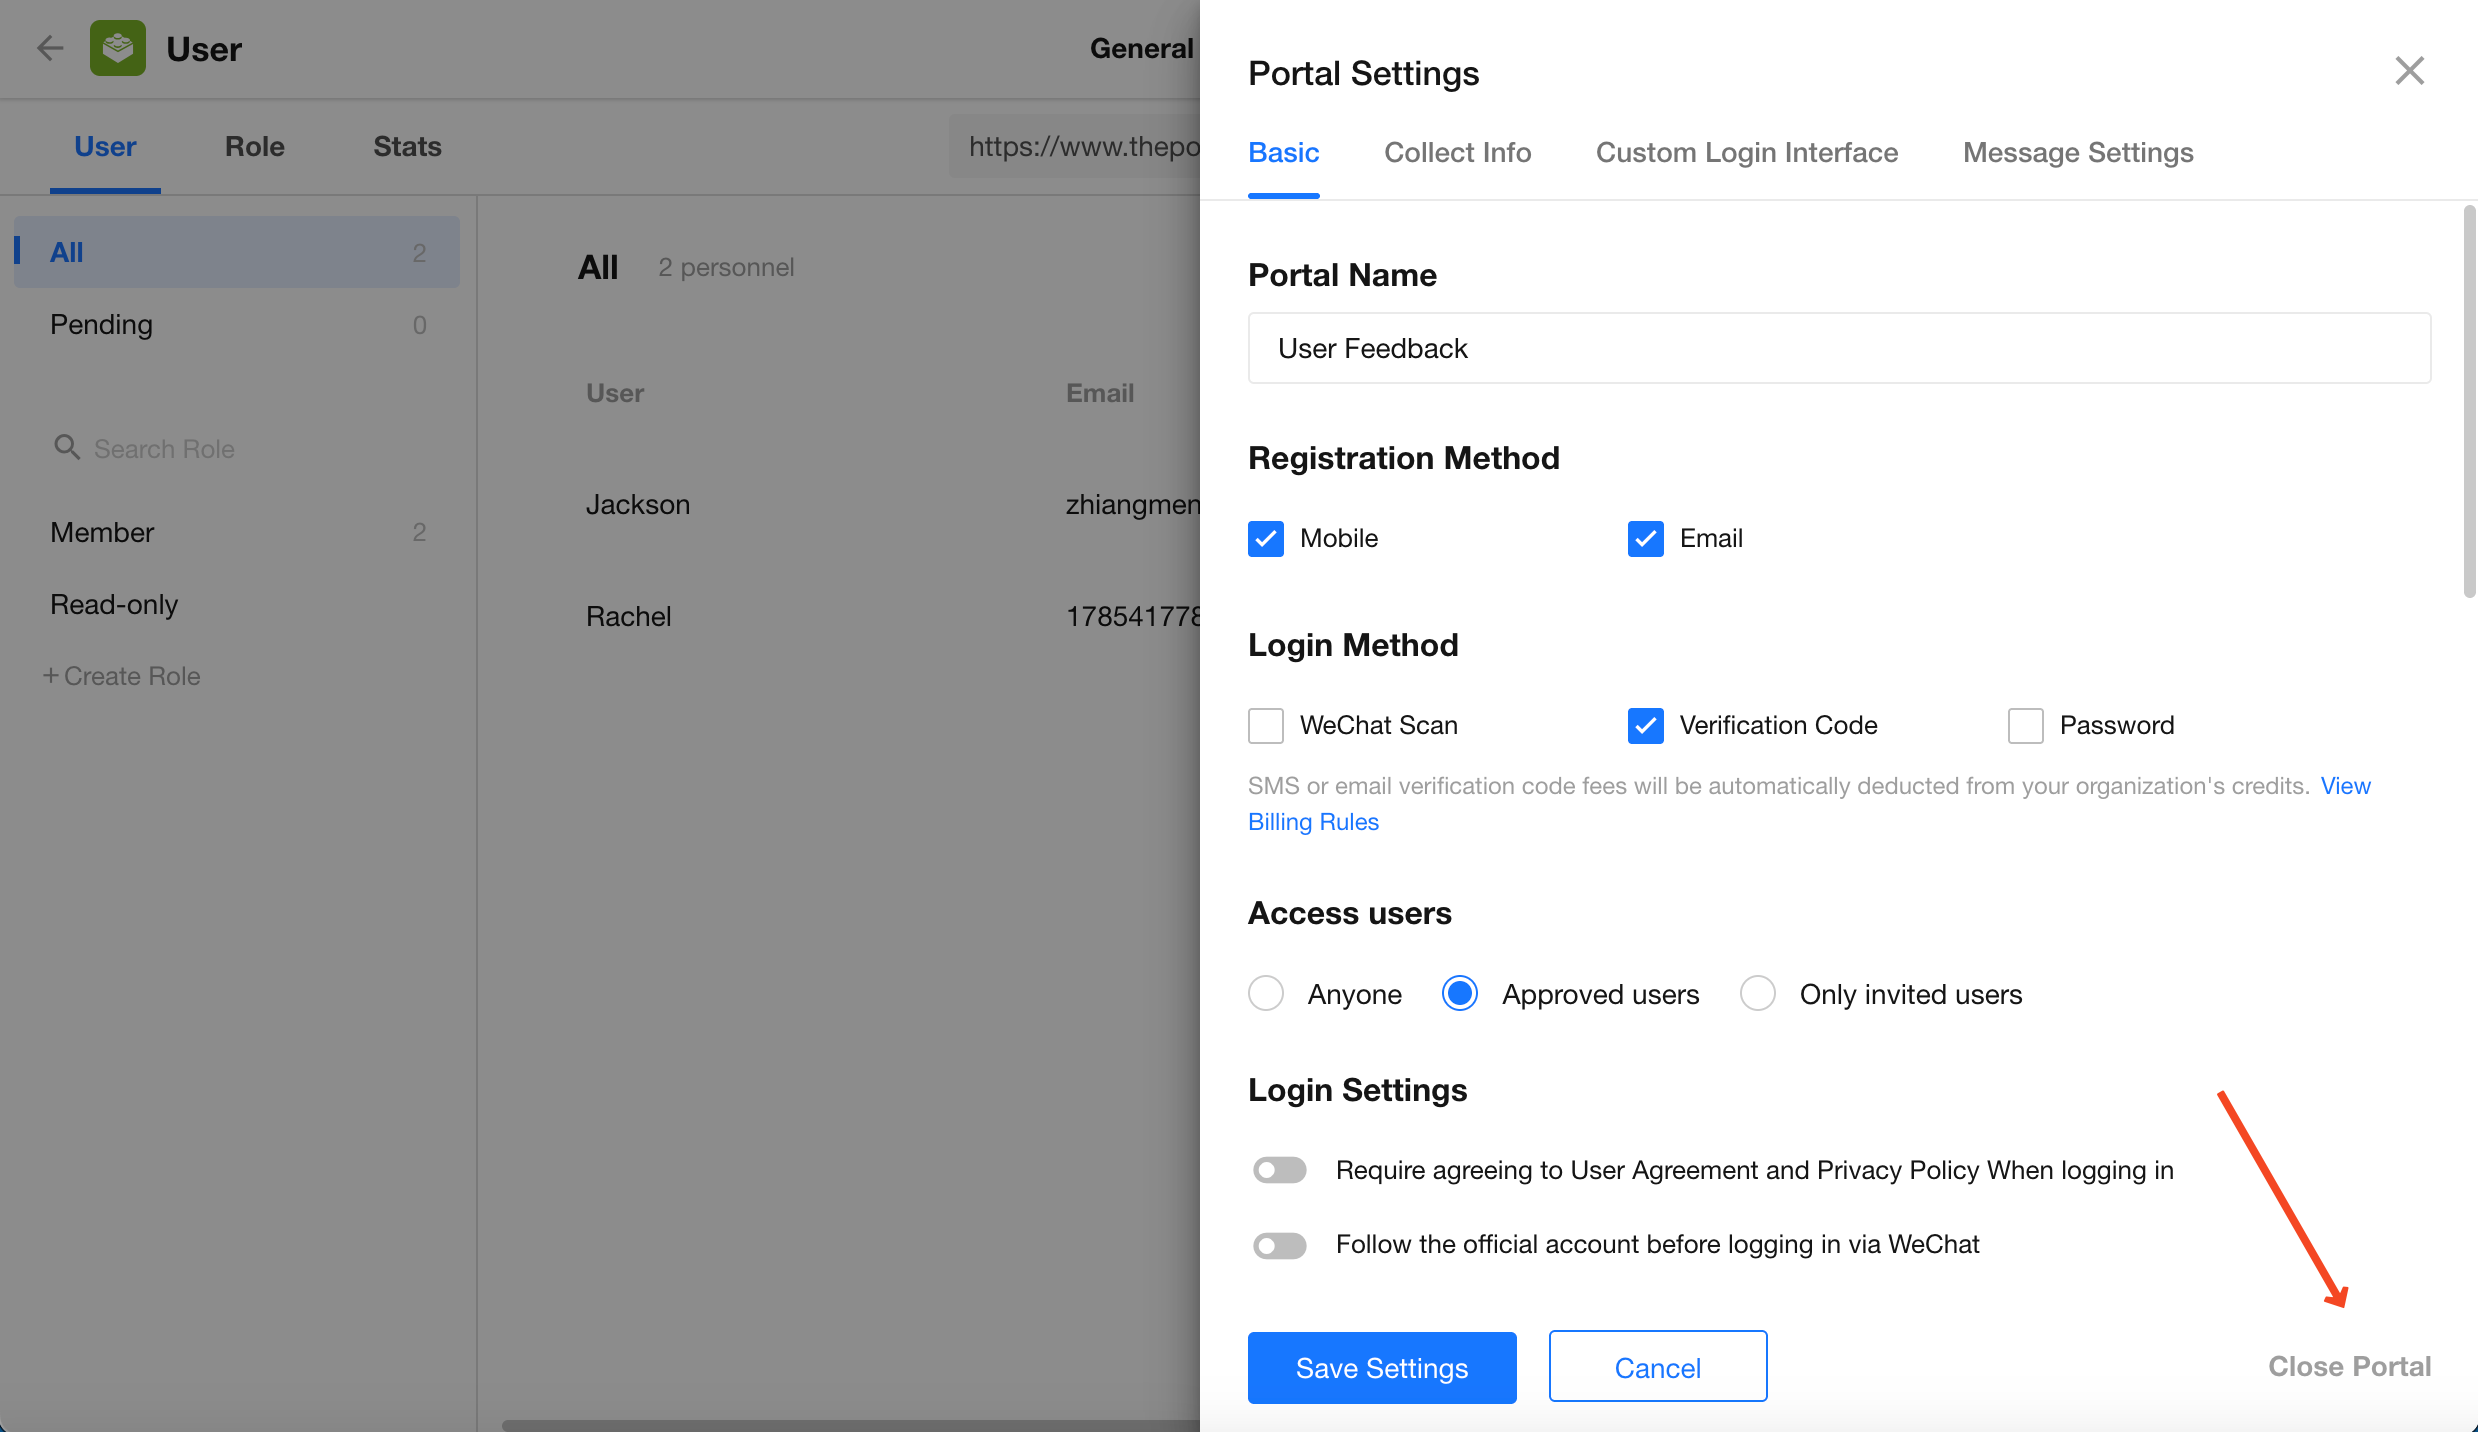
Task: Close the Portal Settings panel
Action: [x=2409, y=71]
